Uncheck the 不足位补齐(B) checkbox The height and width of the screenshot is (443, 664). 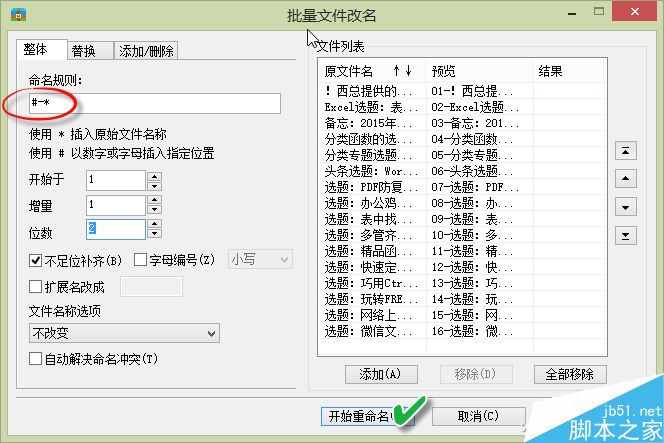(36, 260)
